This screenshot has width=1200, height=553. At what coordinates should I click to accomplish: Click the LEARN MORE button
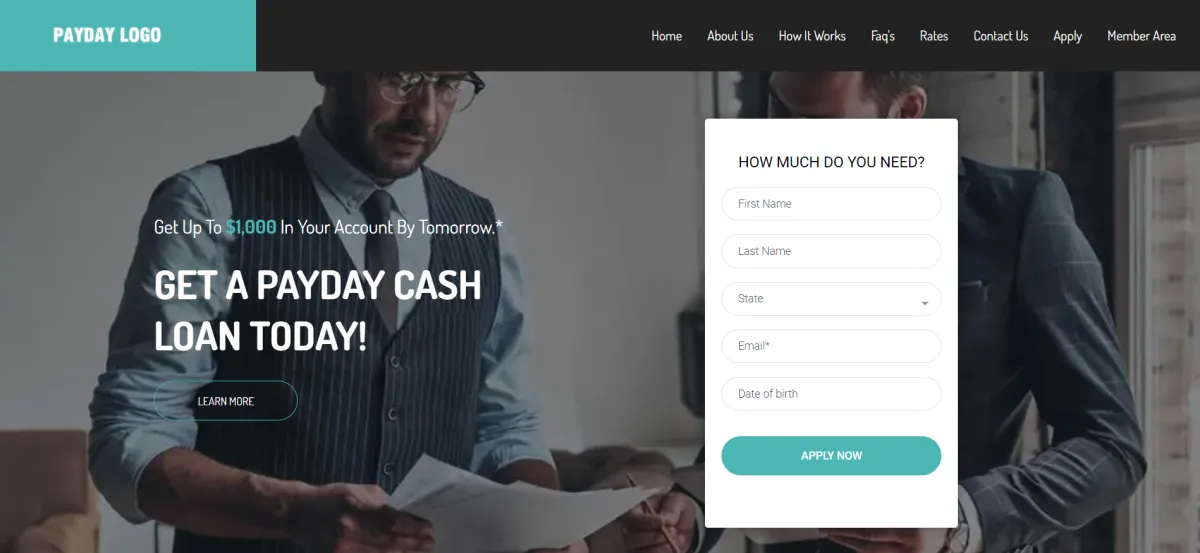[x=226, y=401]
